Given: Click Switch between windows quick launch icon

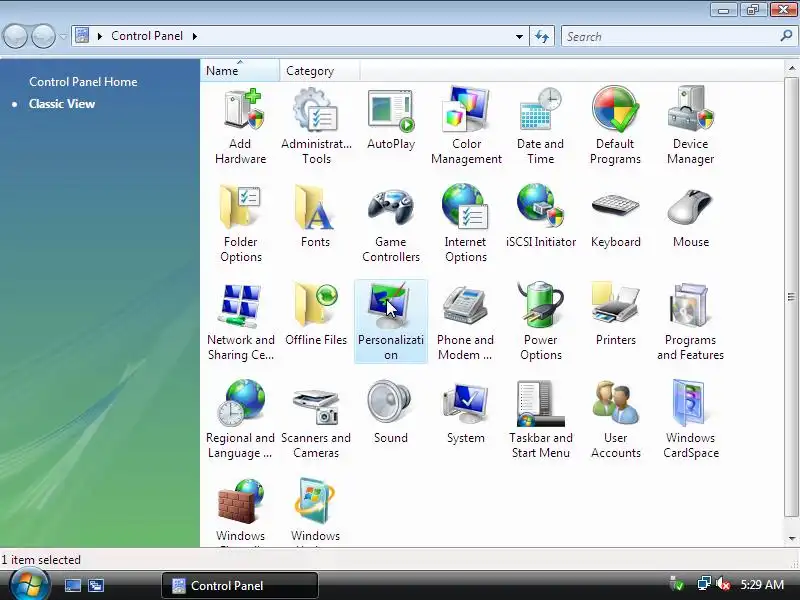Looking at the screenshot, I should (x=96, y=585).
